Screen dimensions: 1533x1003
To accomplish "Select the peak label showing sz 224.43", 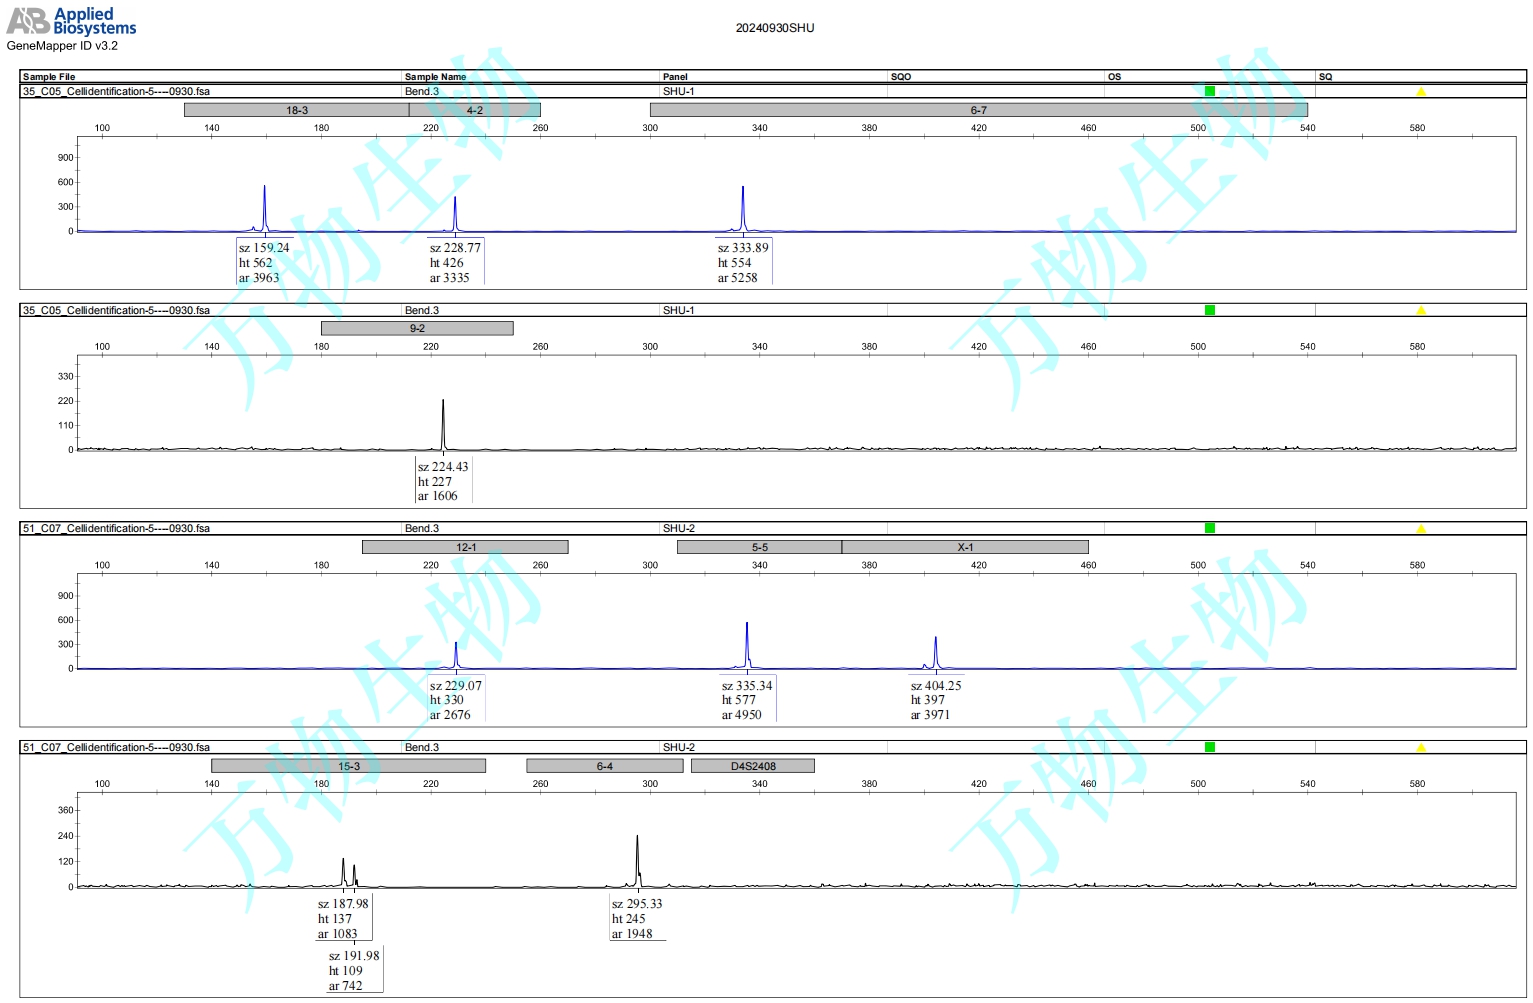I will pos(443,481).
